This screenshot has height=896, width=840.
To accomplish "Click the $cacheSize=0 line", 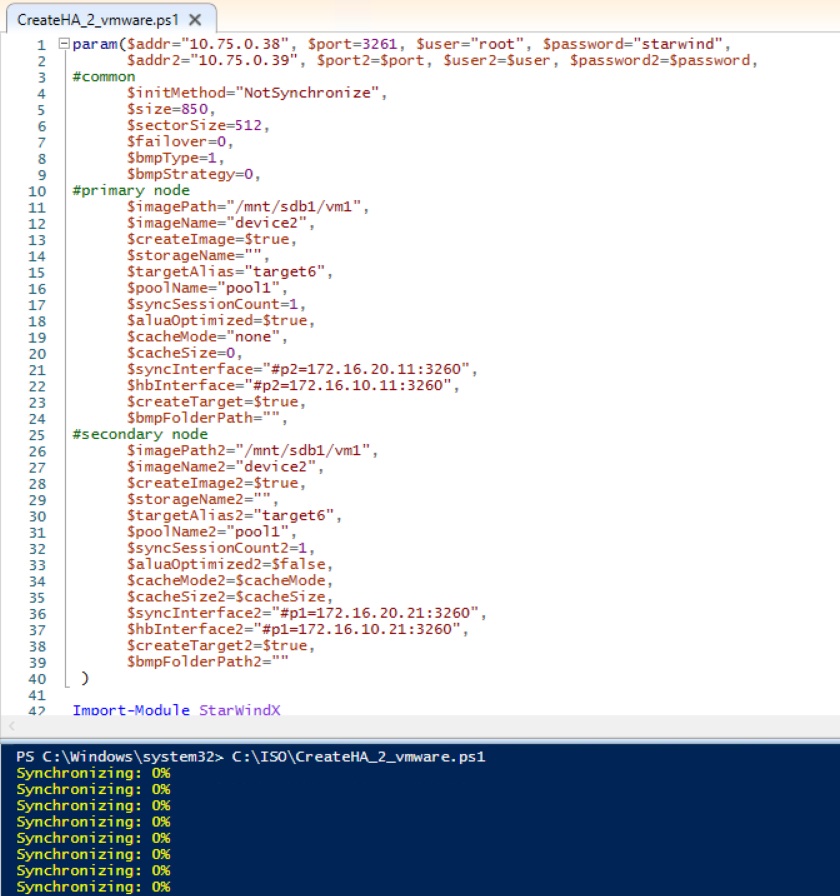I will coord(185,353).
